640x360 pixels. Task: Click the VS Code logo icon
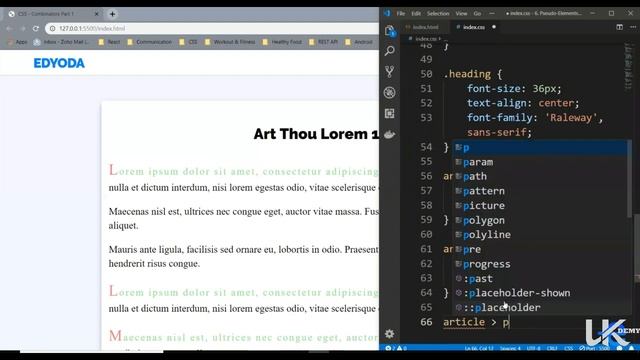pyautogui.click(x=387, y=13)
